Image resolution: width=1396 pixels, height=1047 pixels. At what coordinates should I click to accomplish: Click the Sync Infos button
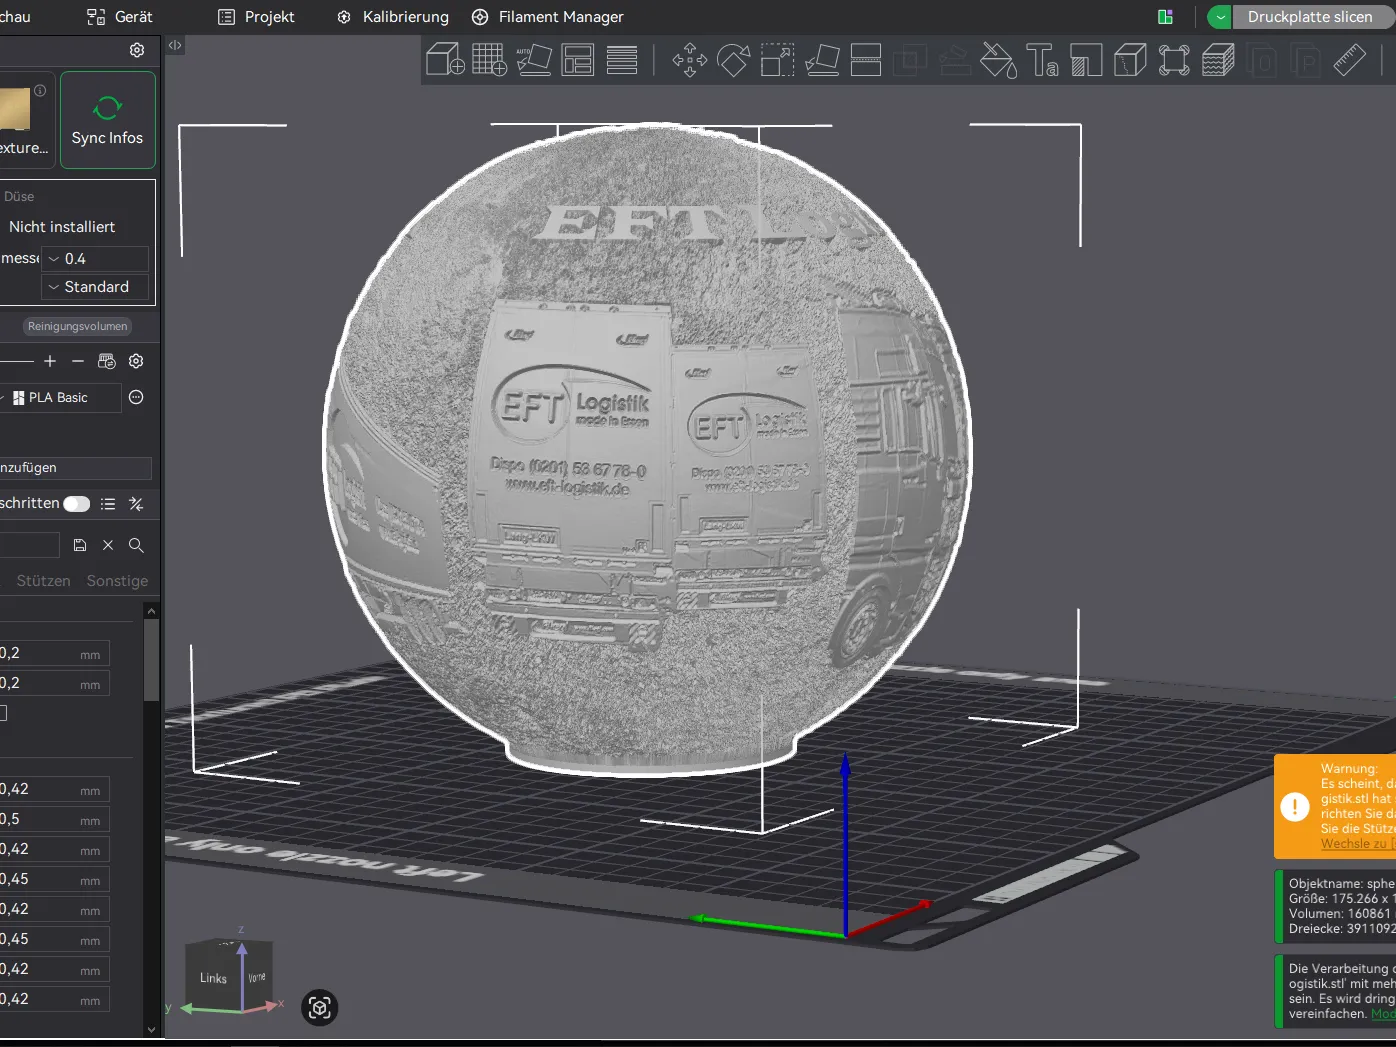pyautogui.click(x=108, y=120)
